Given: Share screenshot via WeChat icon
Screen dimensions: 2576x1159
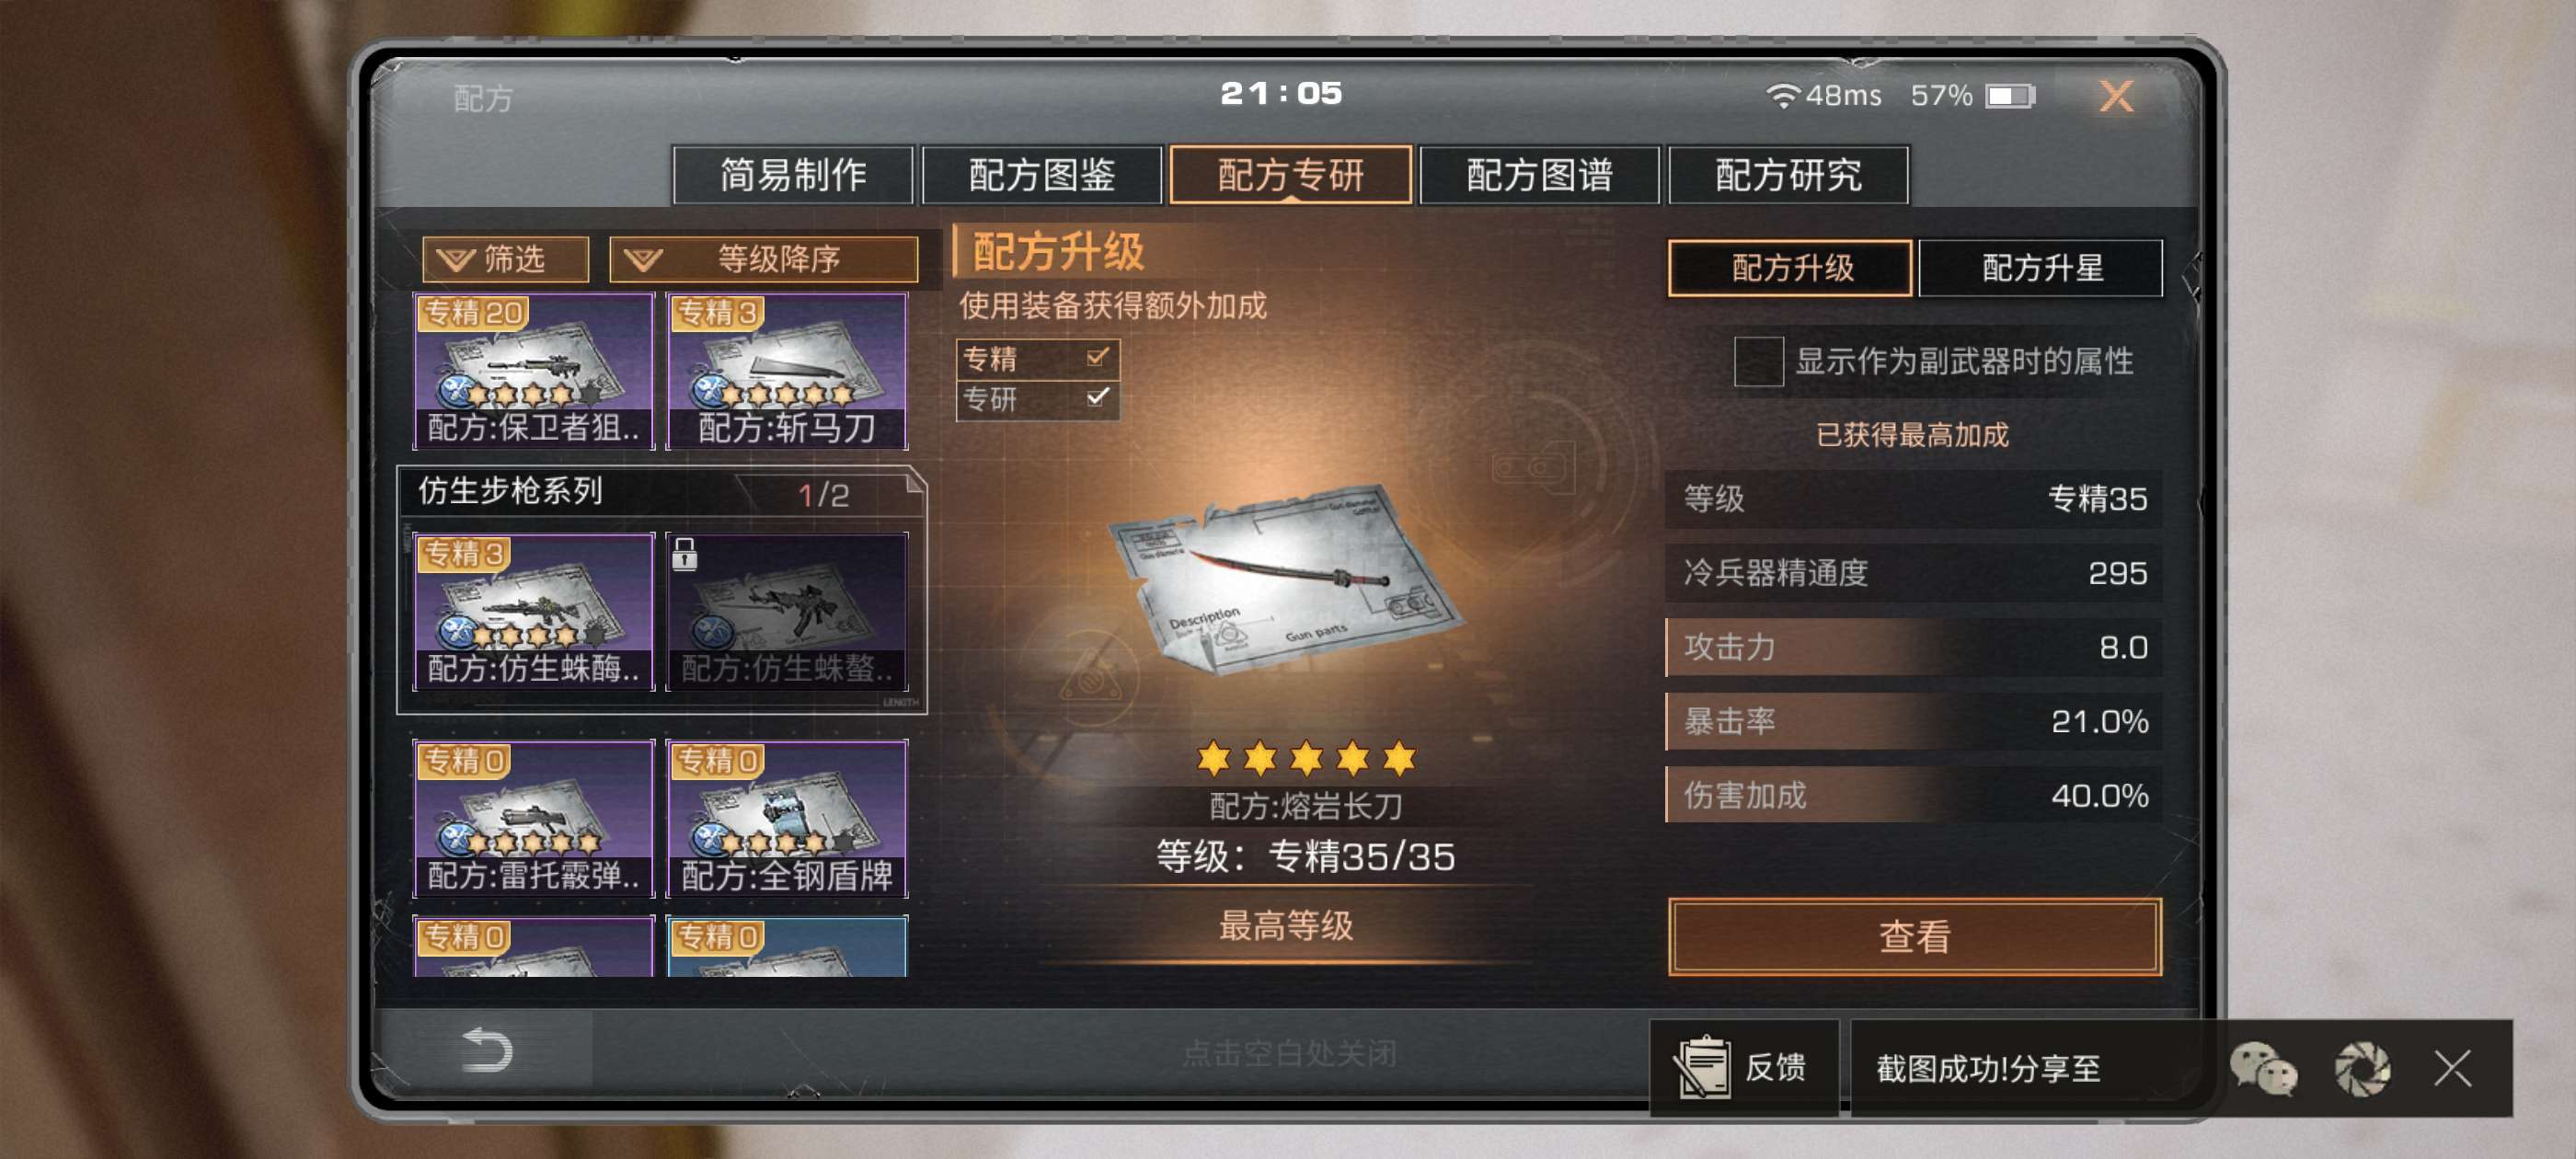Looking at the screenshot, I should point(2263,1069).
